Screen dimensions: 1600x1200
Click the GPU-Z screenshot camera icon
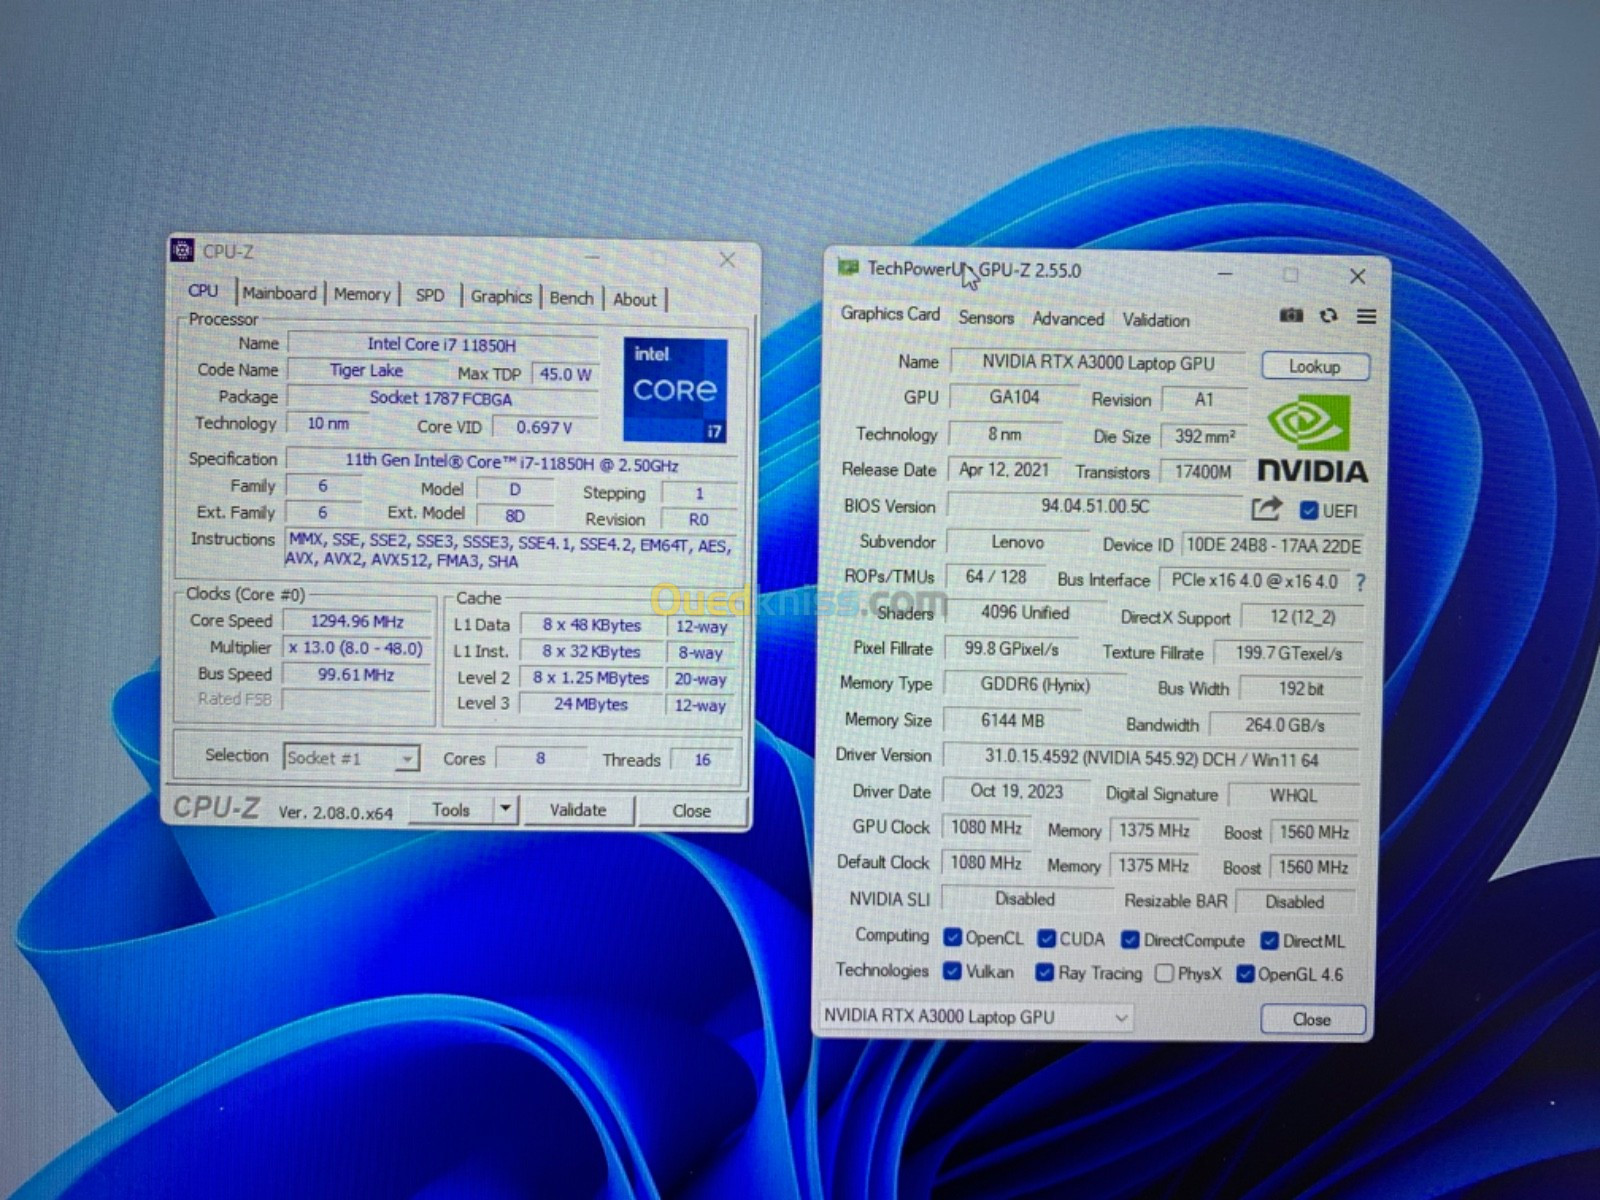click(1291, 315)
